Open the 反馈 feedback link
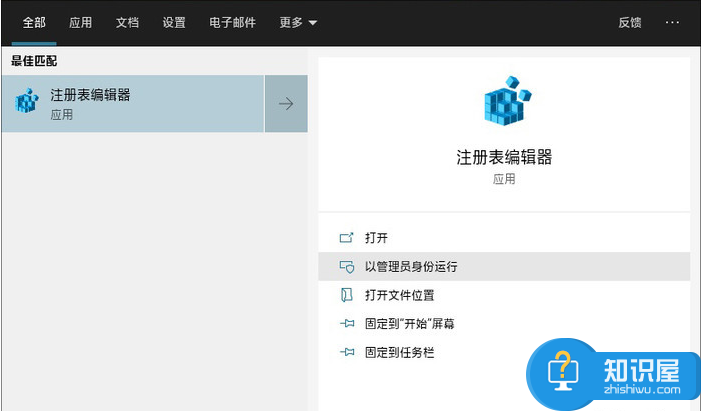This screenshot has width=701, height=411. (x=630, y=22)
